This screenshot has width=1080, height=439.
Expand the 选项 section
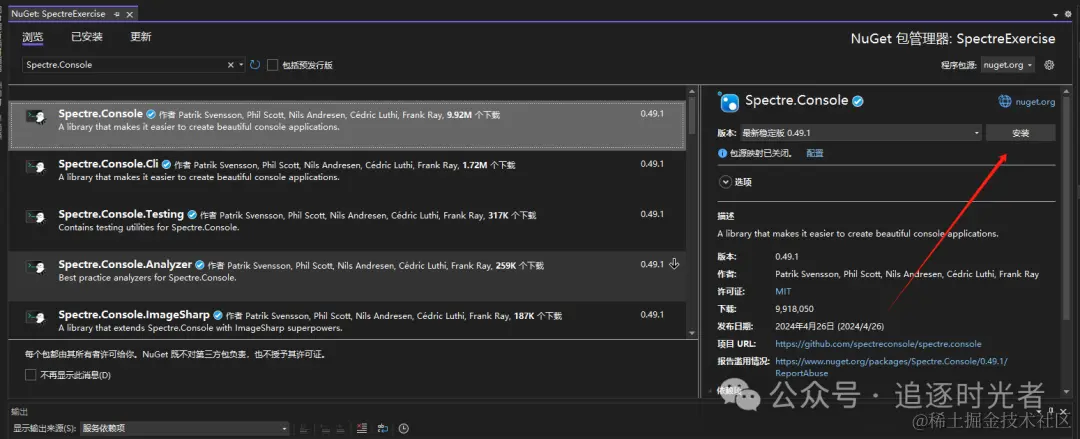pos(725,182)
